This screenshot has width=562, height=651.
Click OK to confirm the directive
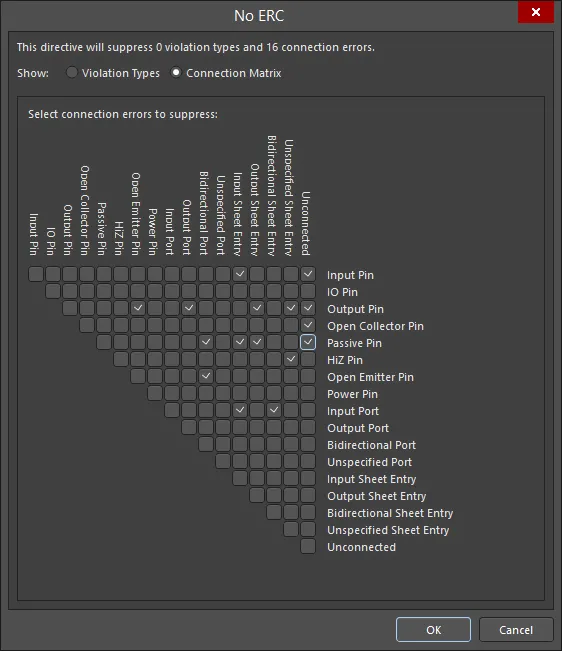point(433,630)
